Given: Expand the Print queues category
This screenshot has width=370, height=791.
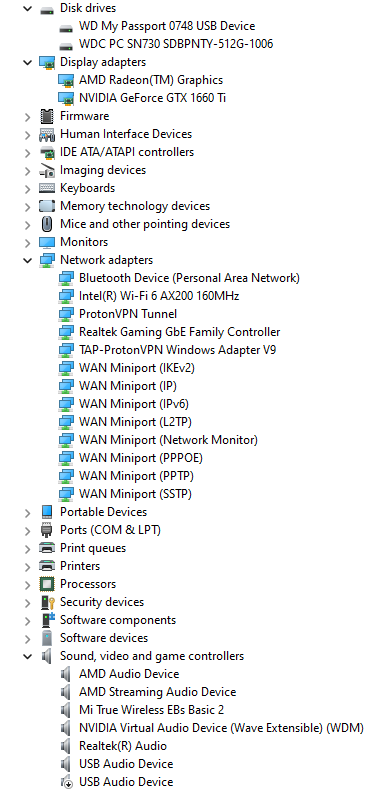Looking at the screenshot, I should 27,548.
